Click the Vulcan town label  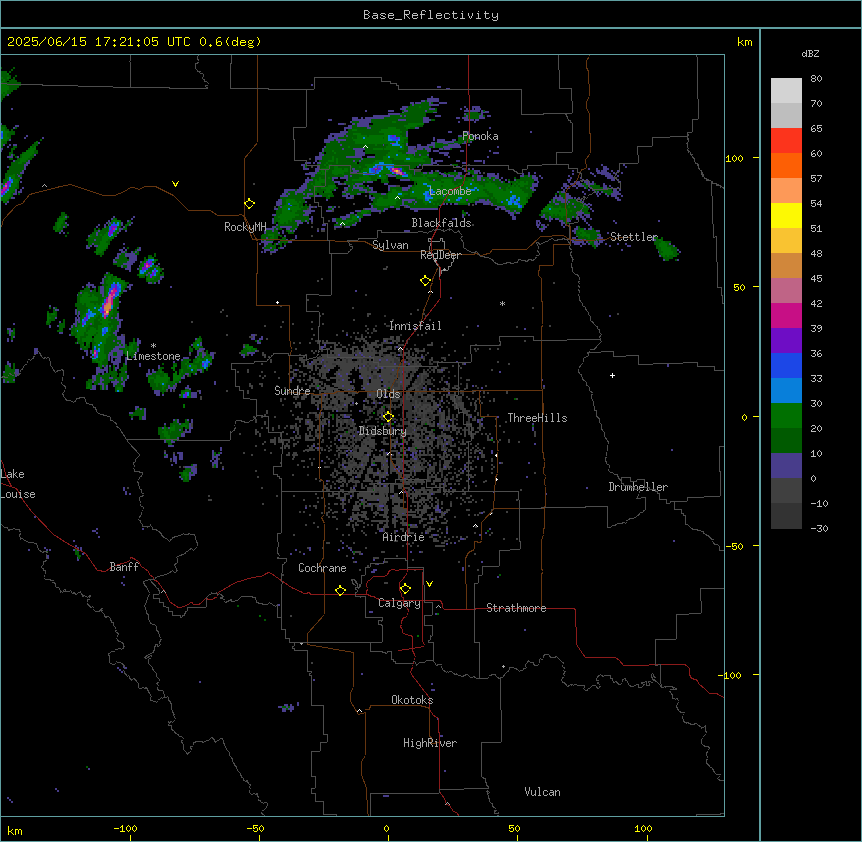click(542, 792)
